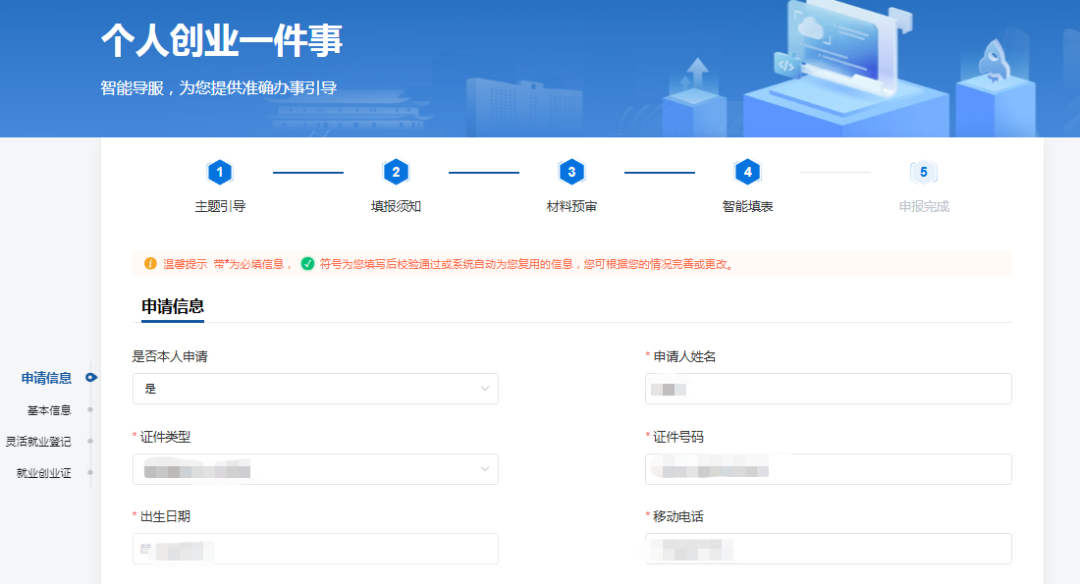Click the 申请人姓名 input field
The height and width of the screenshot is (584, 1080).
click(828, 388)
